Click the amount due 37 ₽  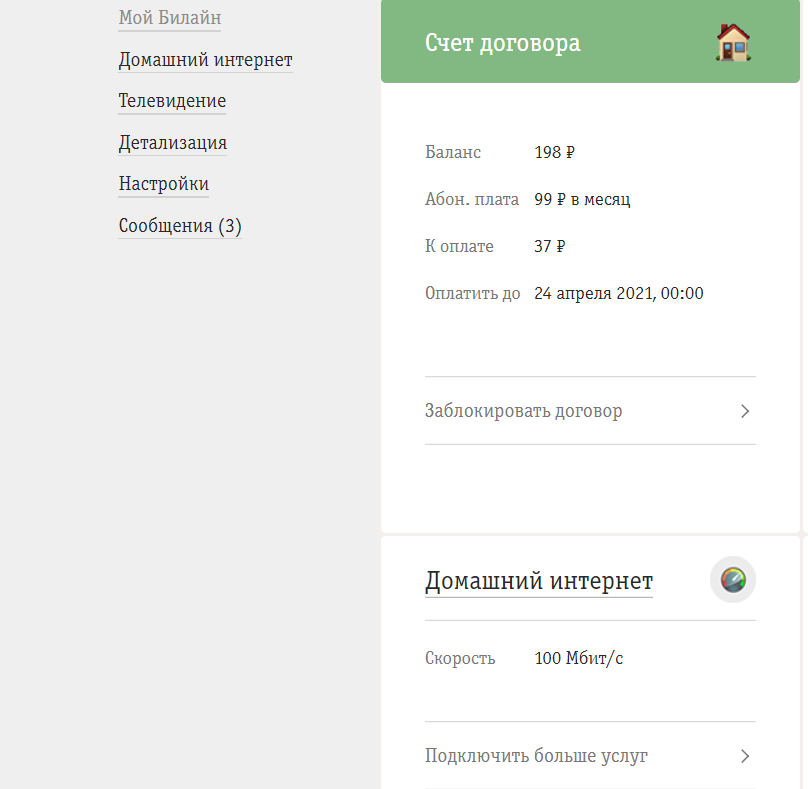coord(550,246)
